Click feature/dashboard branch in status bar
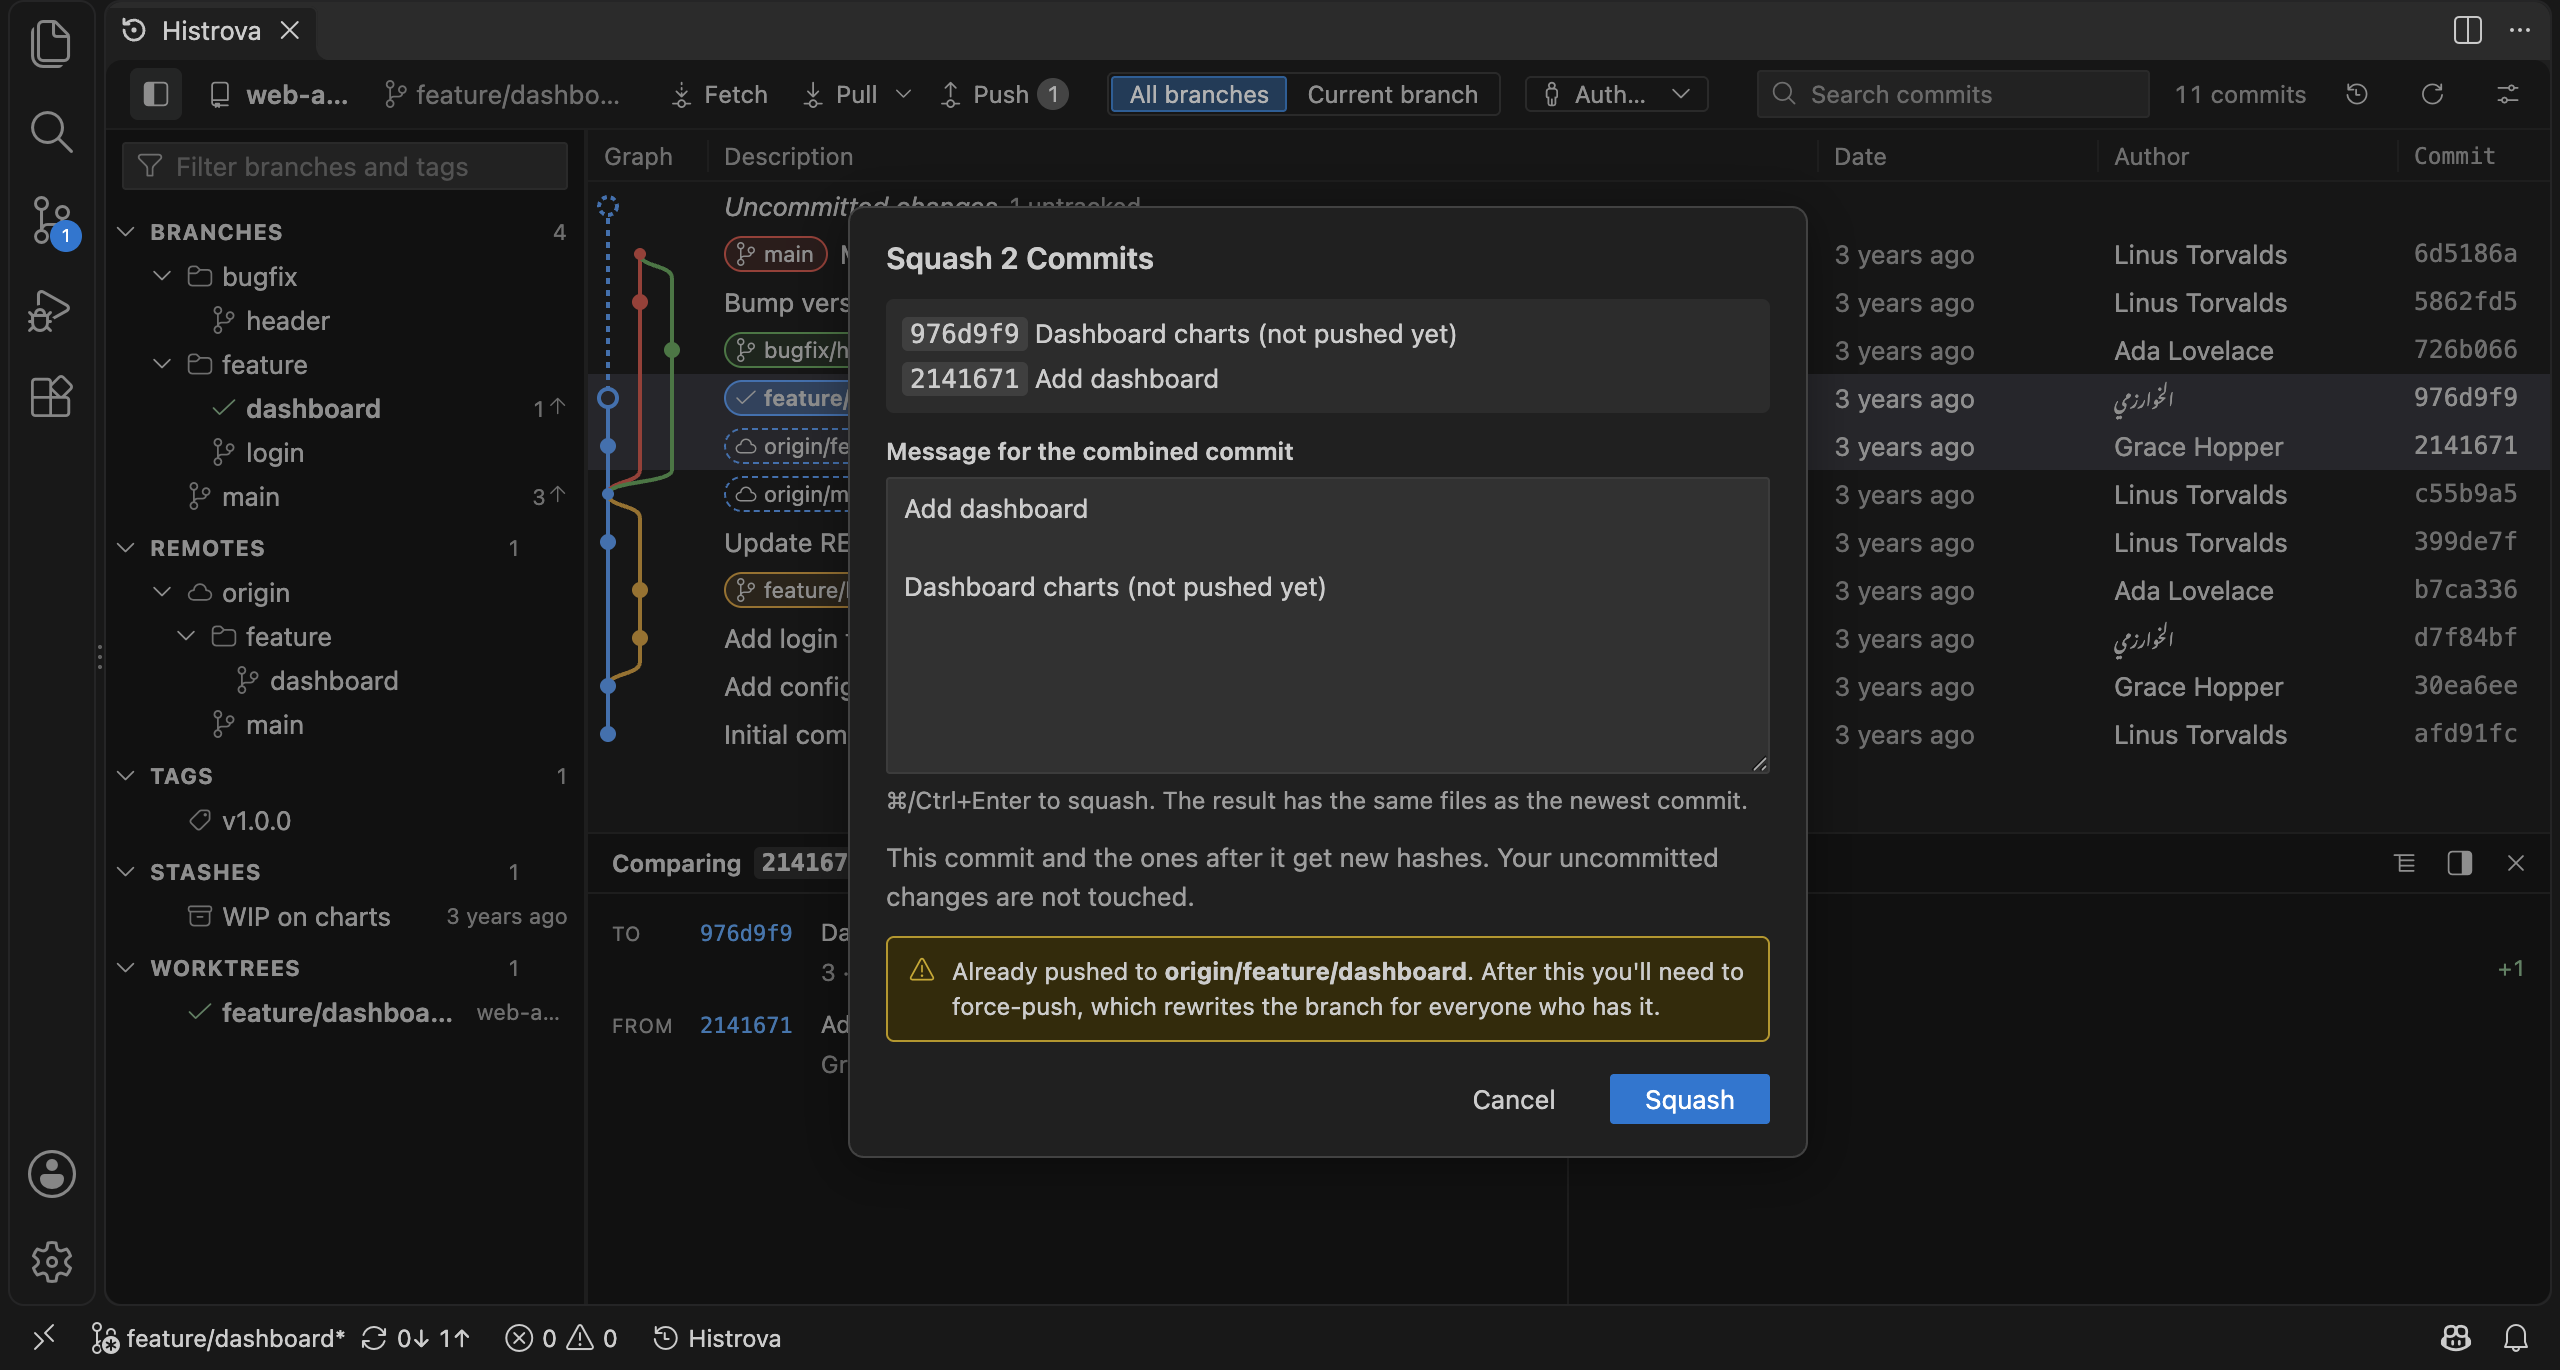This screenshot has height=1370, width=2560. point(218,1338)
